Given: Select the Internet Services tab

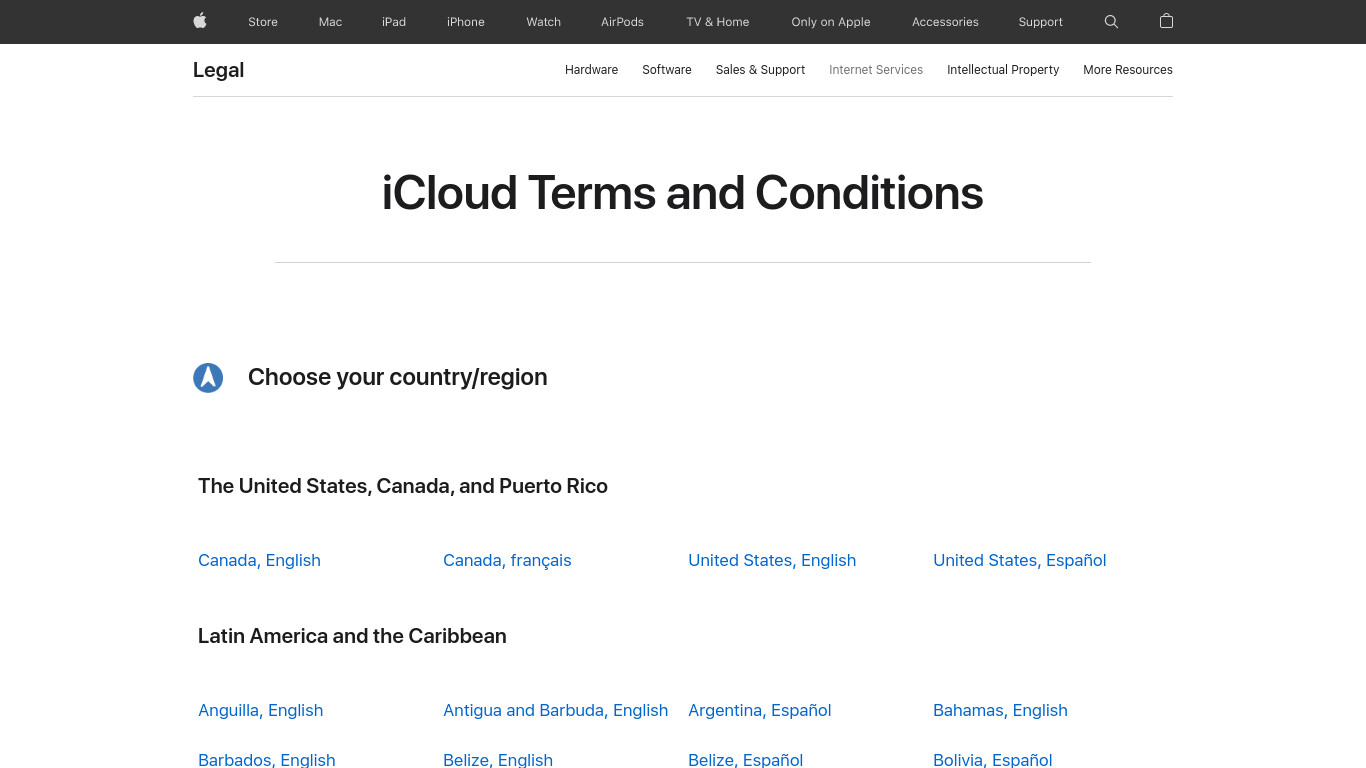Looking at the screenshot, I should pyautogui.click(x=876, y=70).
